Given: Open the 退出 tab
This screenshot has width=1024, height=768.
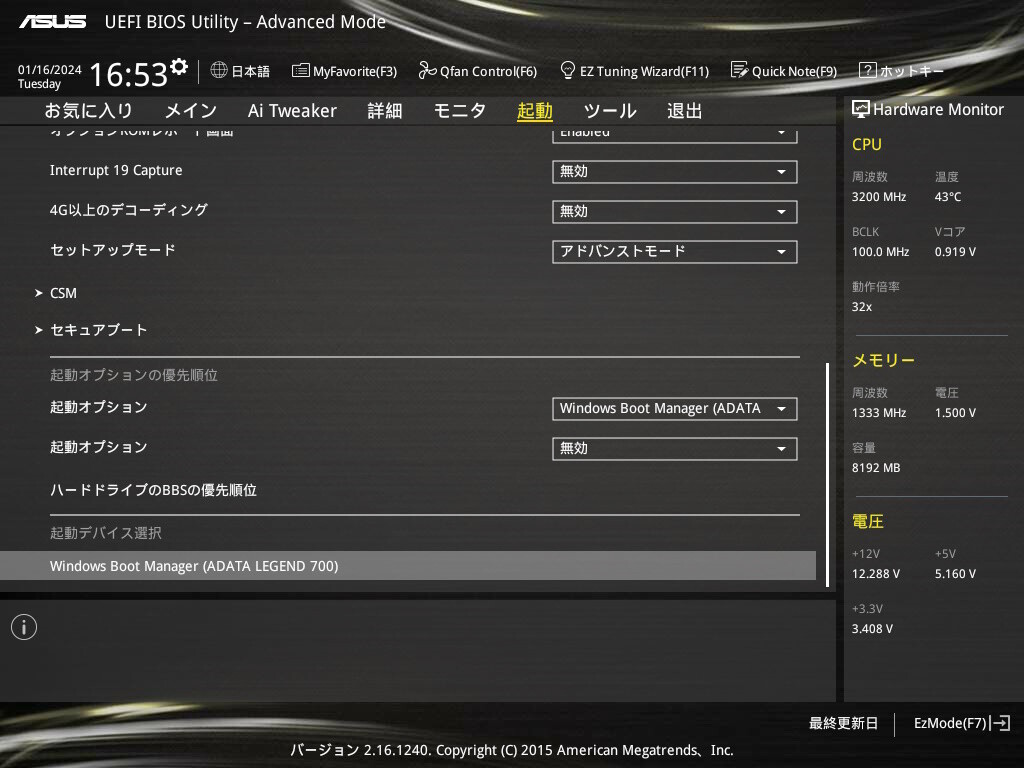Looking at the screenshot, I should 684,110.
